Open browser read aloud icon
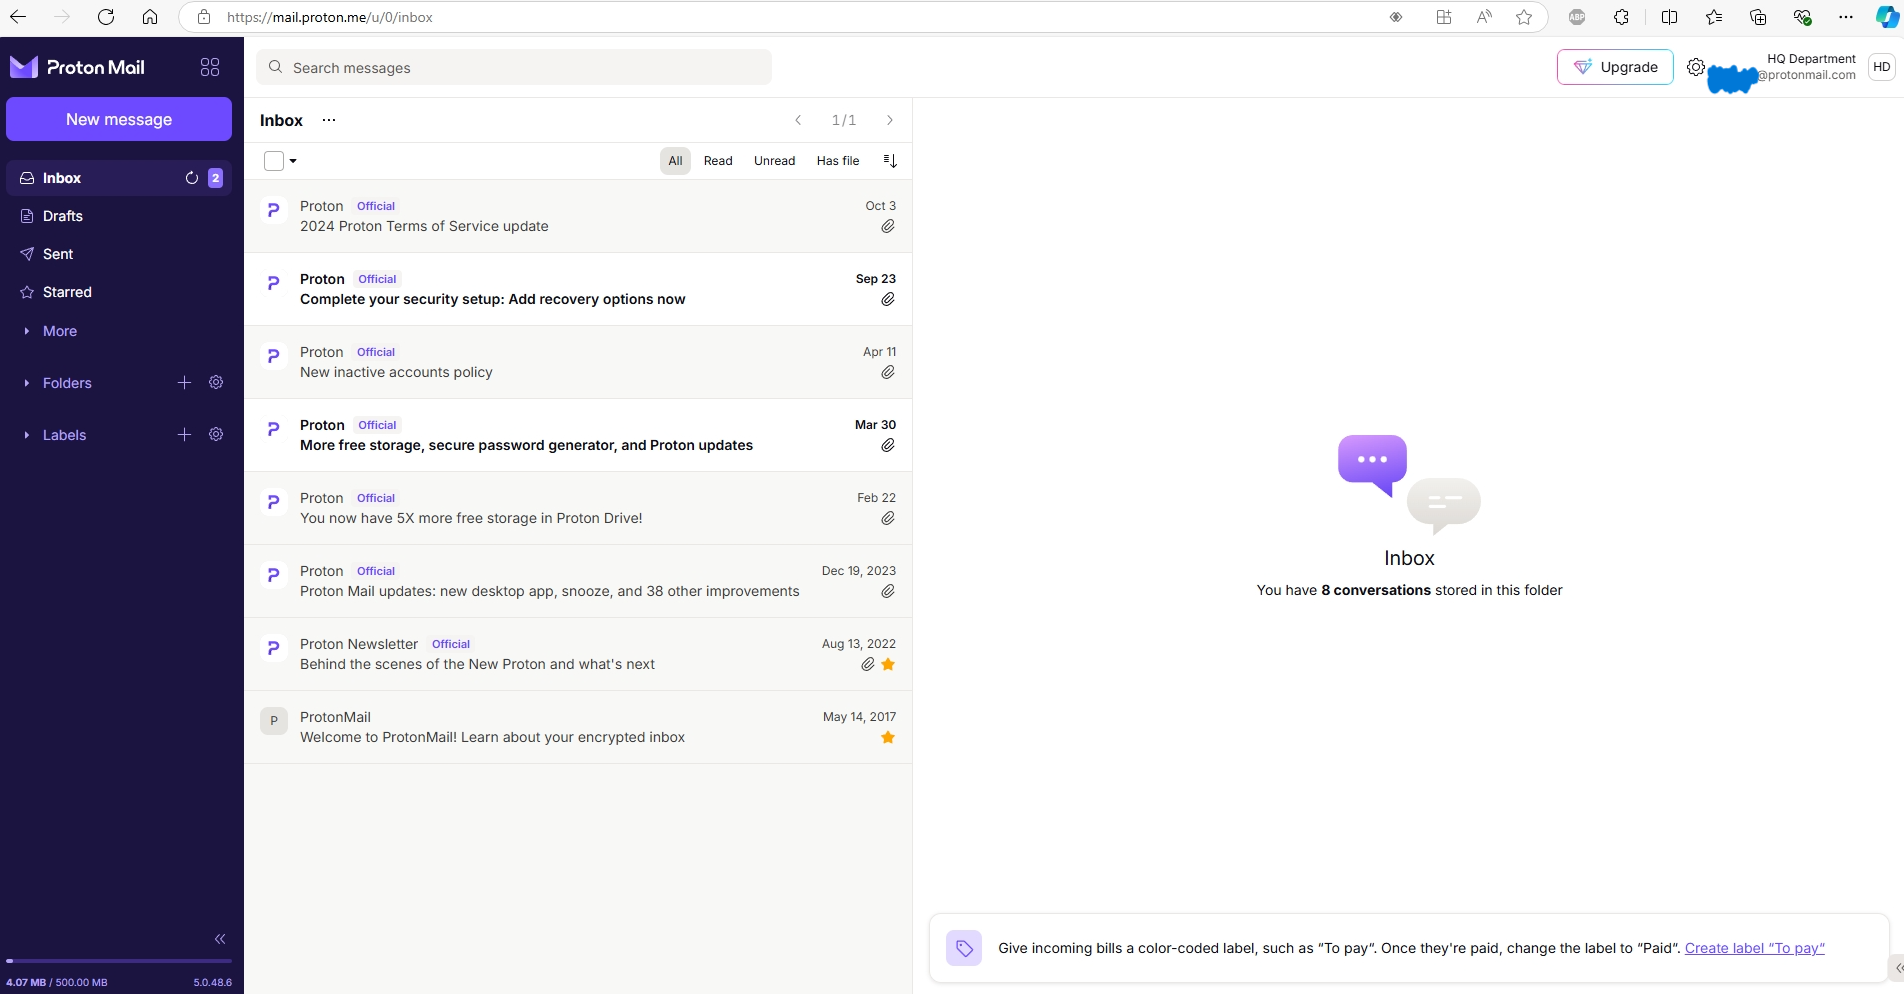This screenshot has height=994, width=1904. pyautogui.click(x=1484, y=17)
